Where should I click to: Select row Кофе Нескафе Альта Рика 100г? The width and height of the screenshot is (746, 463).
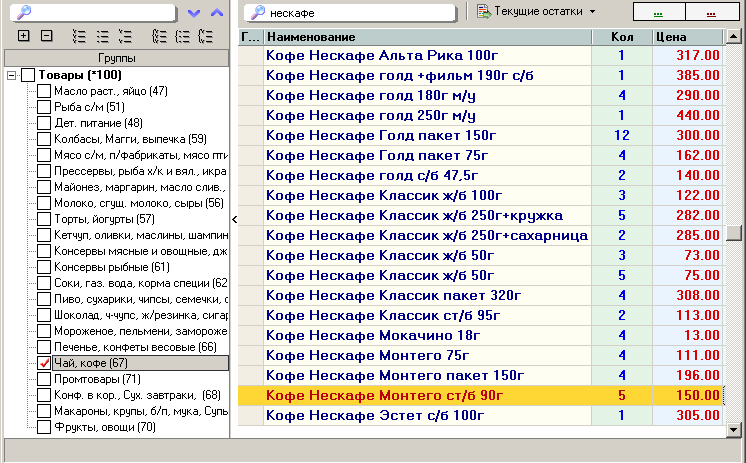click(481, 55)
